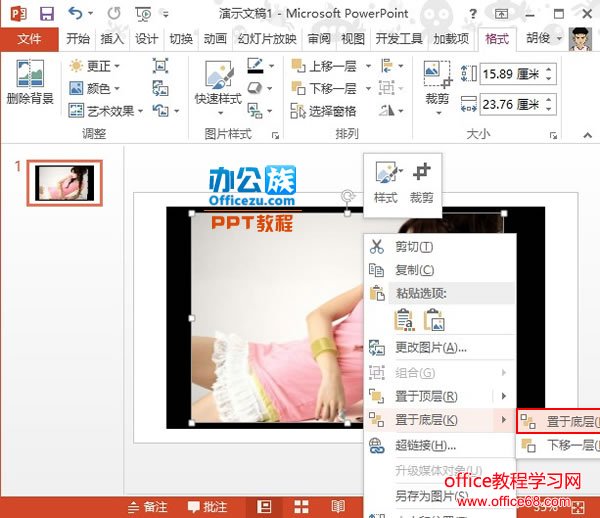
Task: Open the Help question mark icon
Action: (x=473, y=14)
